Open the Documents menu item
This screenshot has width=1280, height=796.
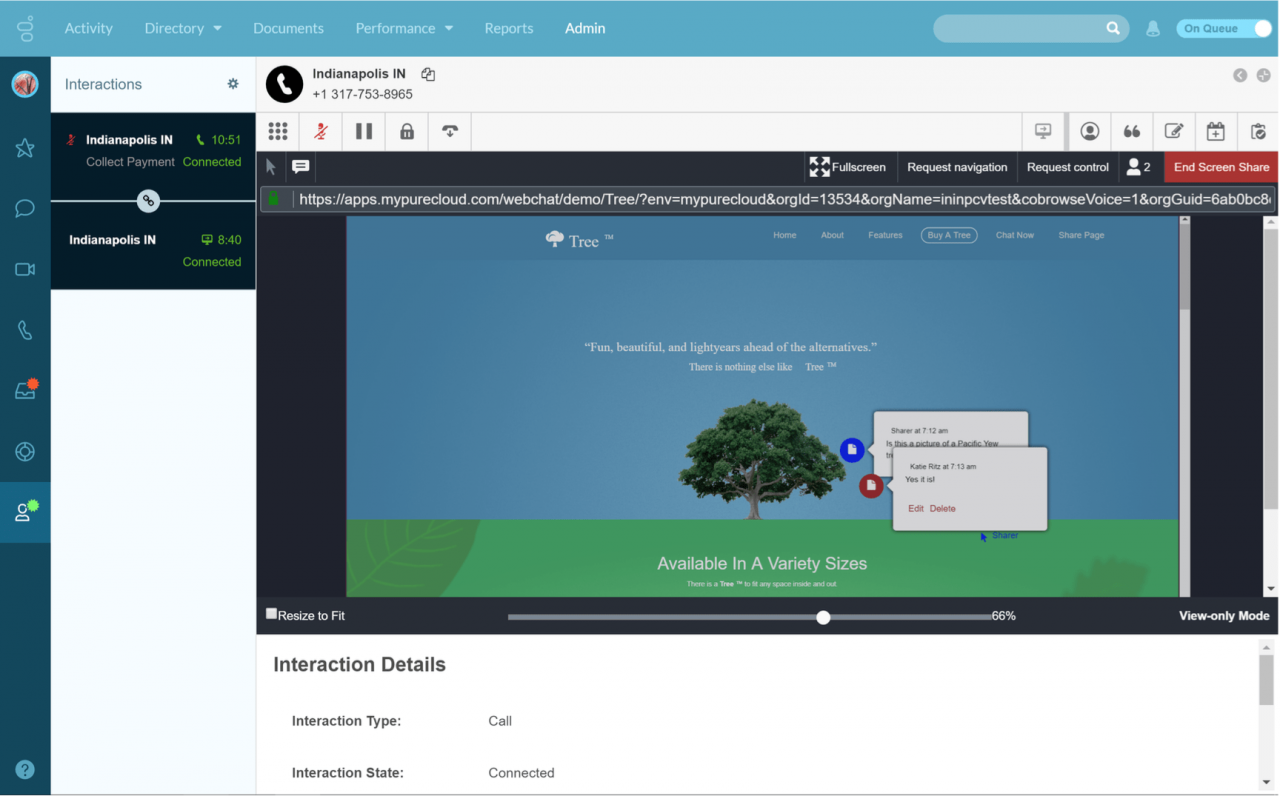click(288, 28)
